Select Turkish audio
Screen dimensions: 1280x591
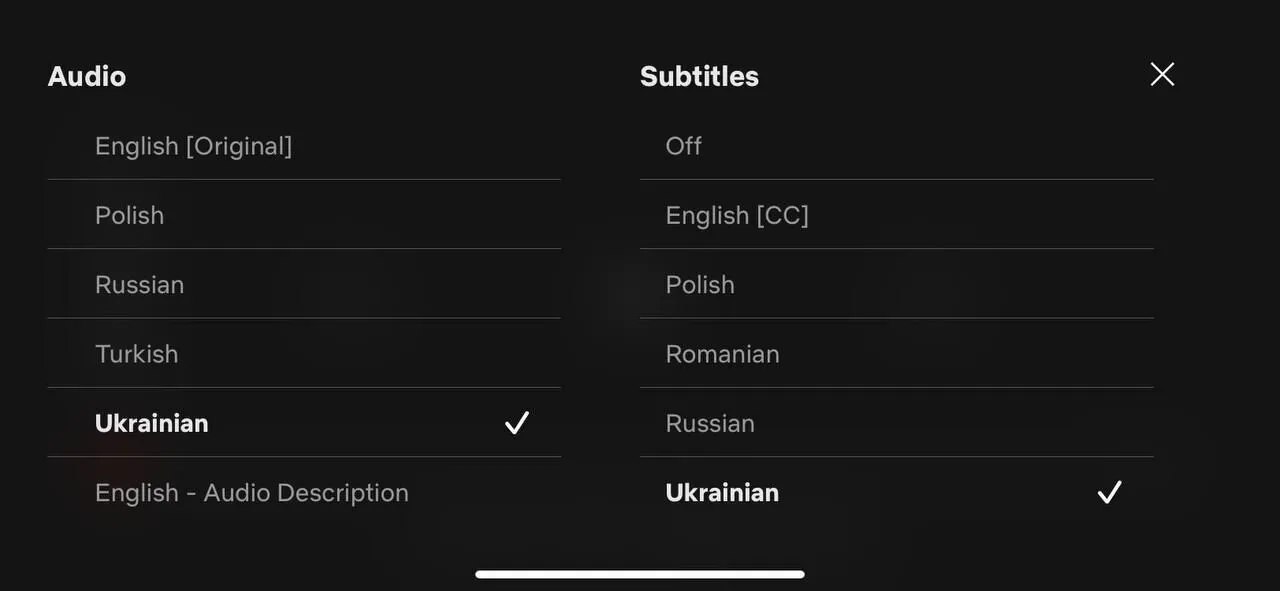click(137, 353)
